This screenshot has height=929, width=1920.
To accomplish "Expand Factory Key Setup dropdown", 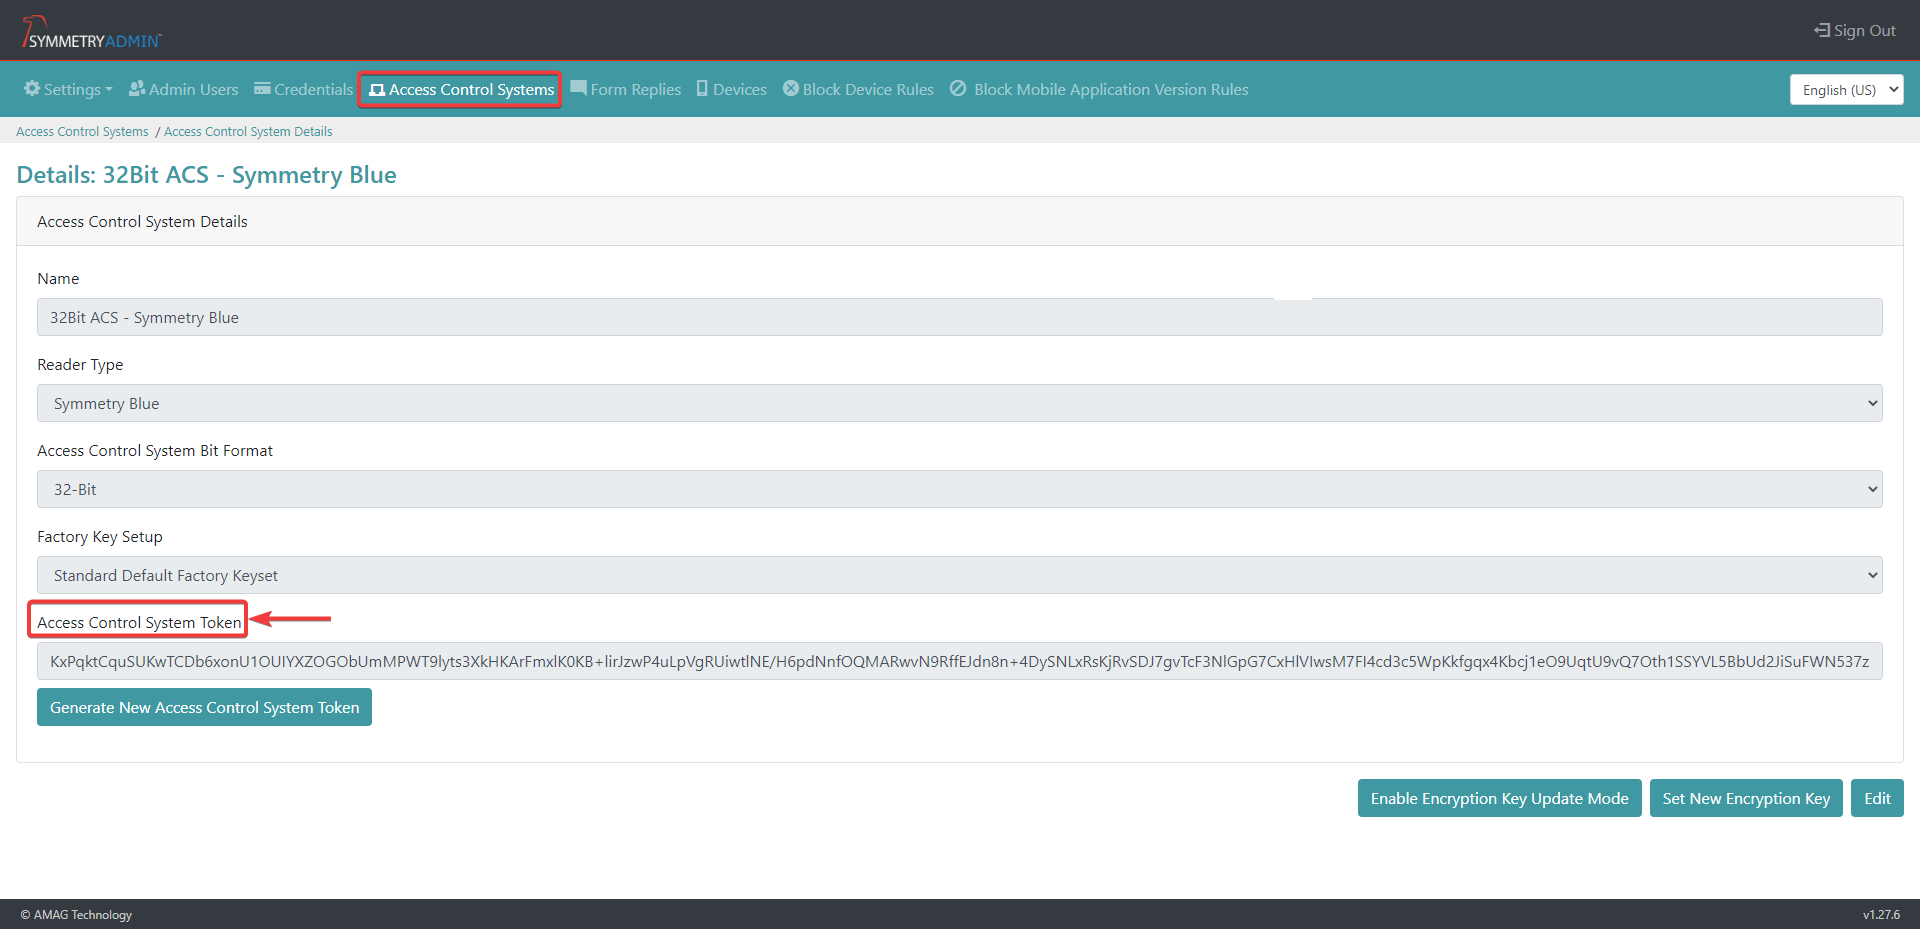I will point(960,575).
